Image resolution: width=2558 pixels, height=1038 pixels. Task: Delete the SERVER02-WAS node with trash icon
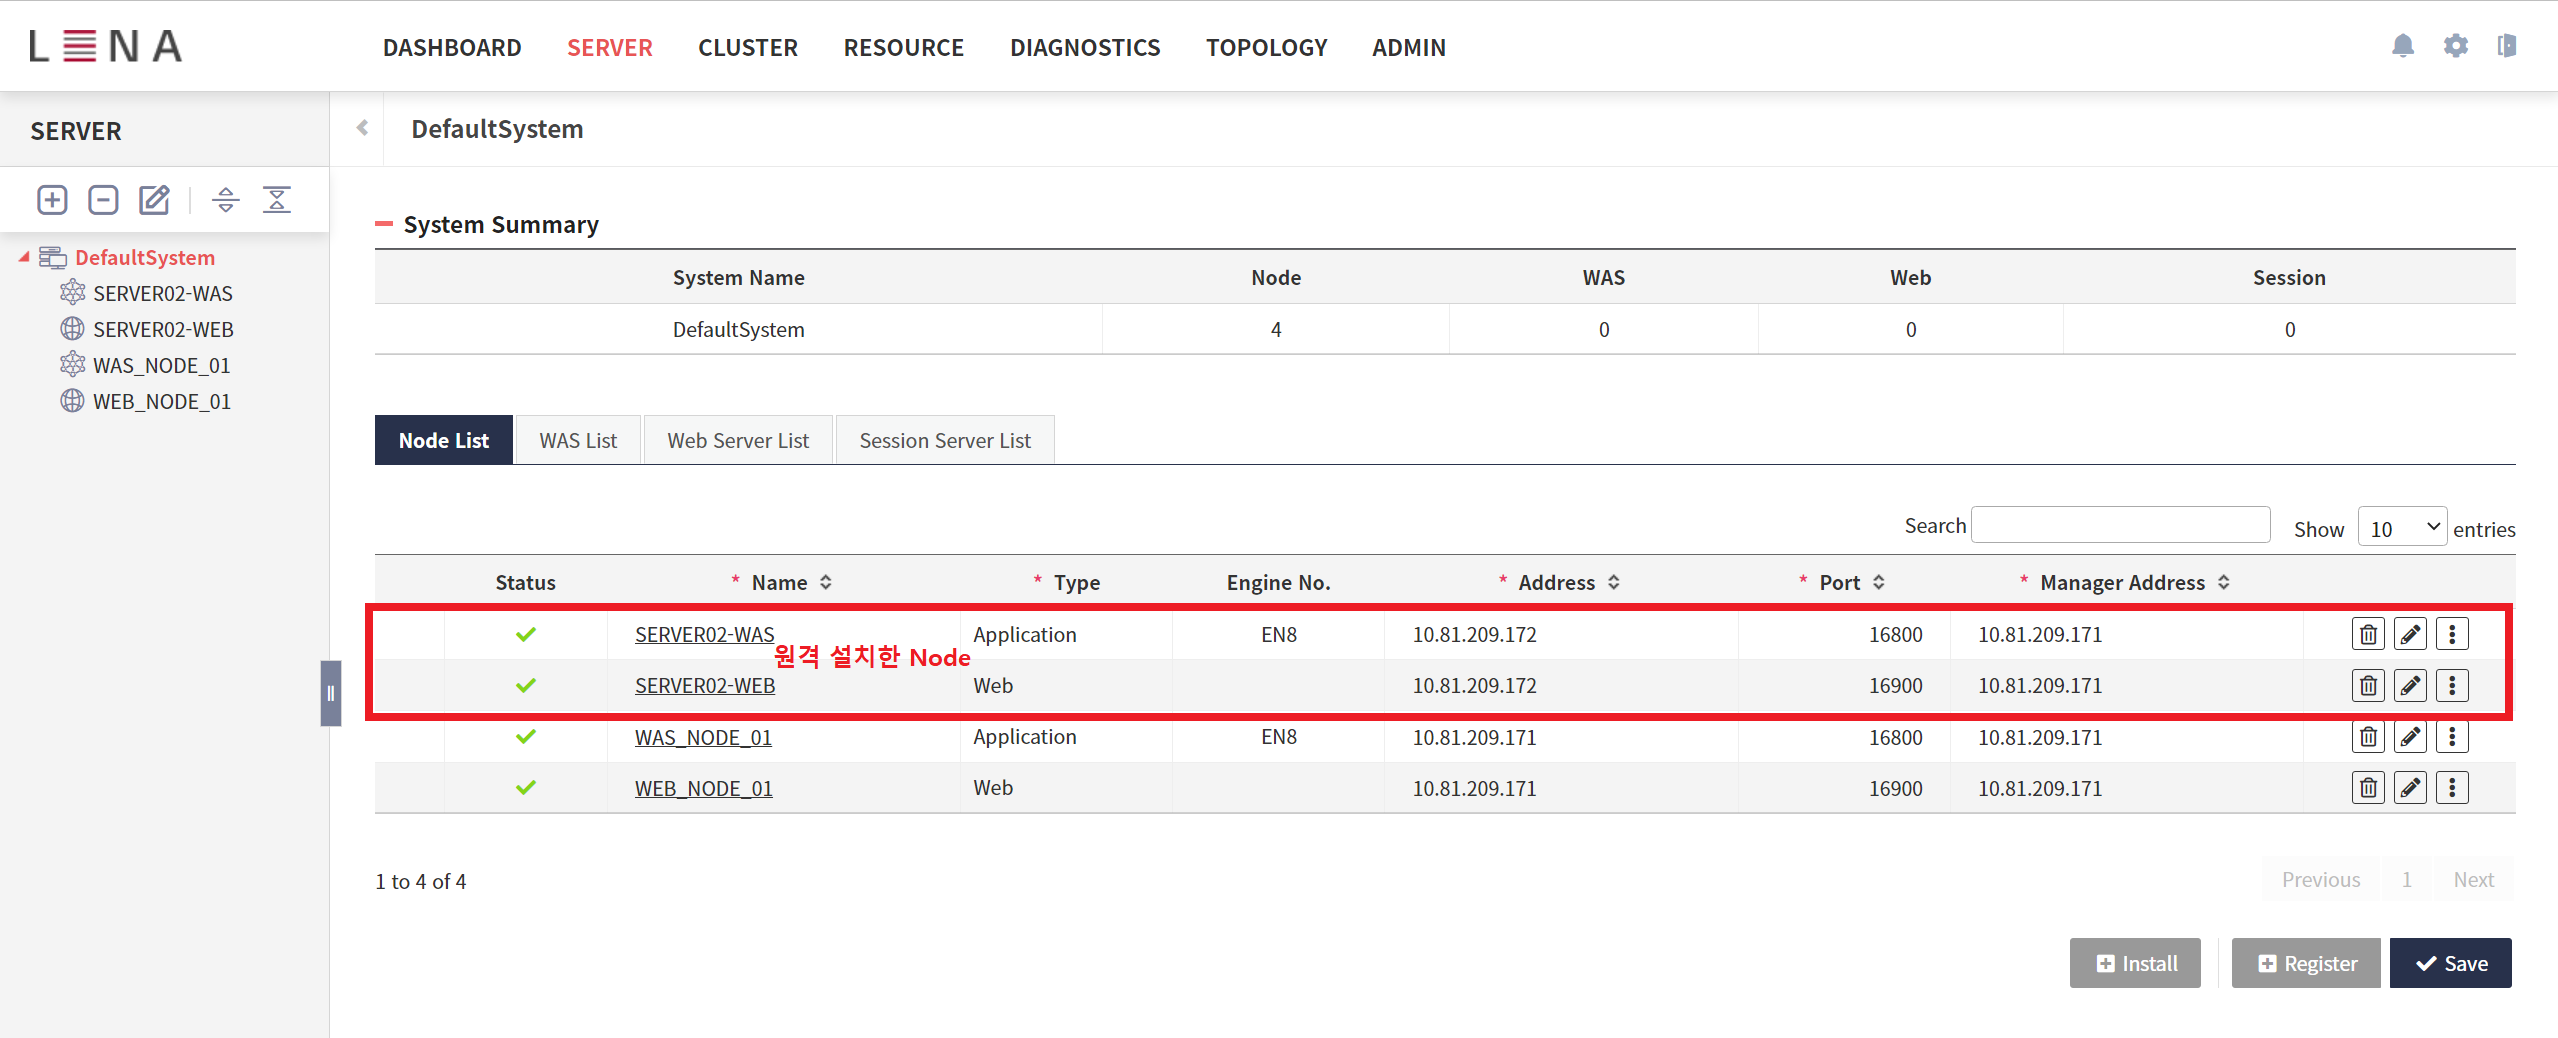pyautogui.click(x=2368, y=634)
